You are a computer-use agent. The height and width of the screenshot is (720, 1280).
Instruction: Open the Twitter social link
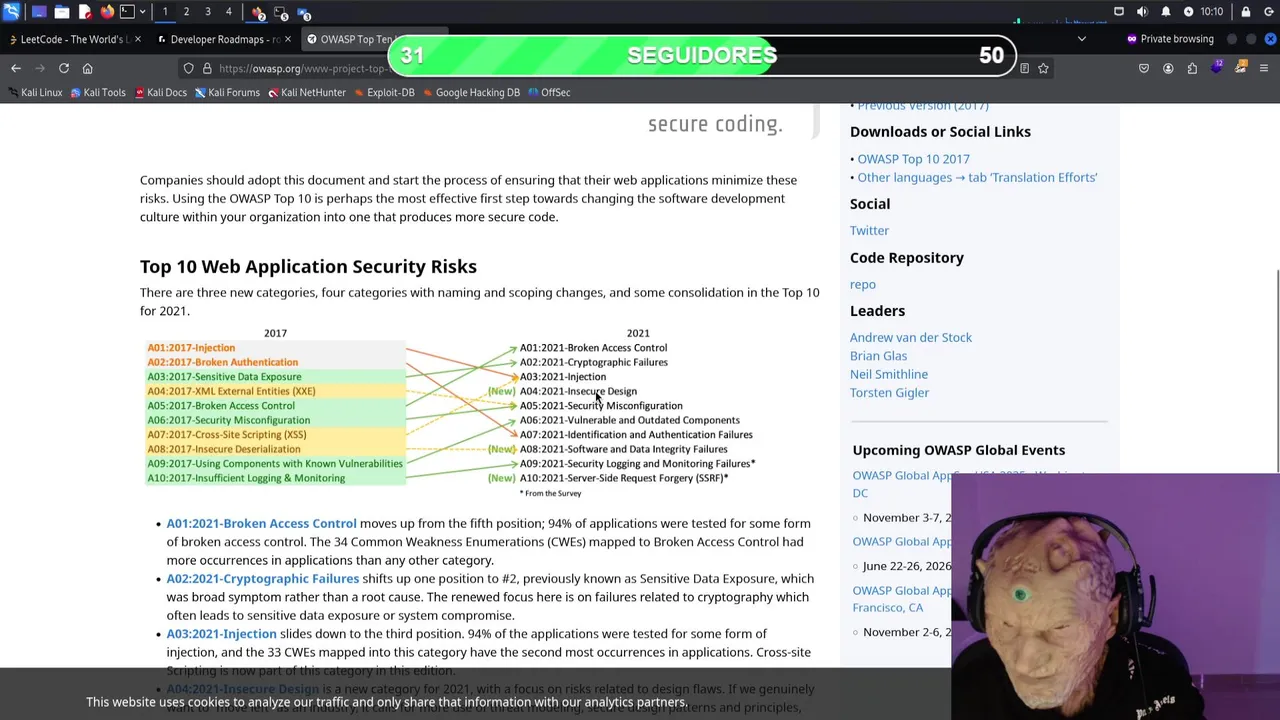(x=869, y=230)
